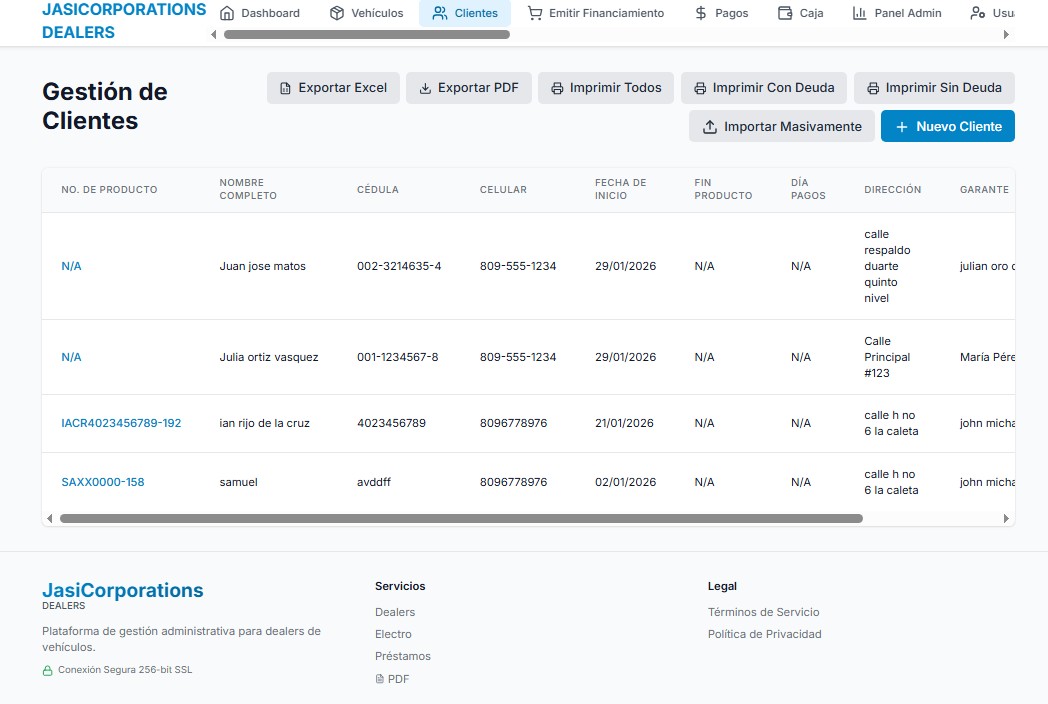The height and width of the screenshot is (704, 1048).
Task: Add a client with Nuevo Cliente
Action: coord(947,127)
